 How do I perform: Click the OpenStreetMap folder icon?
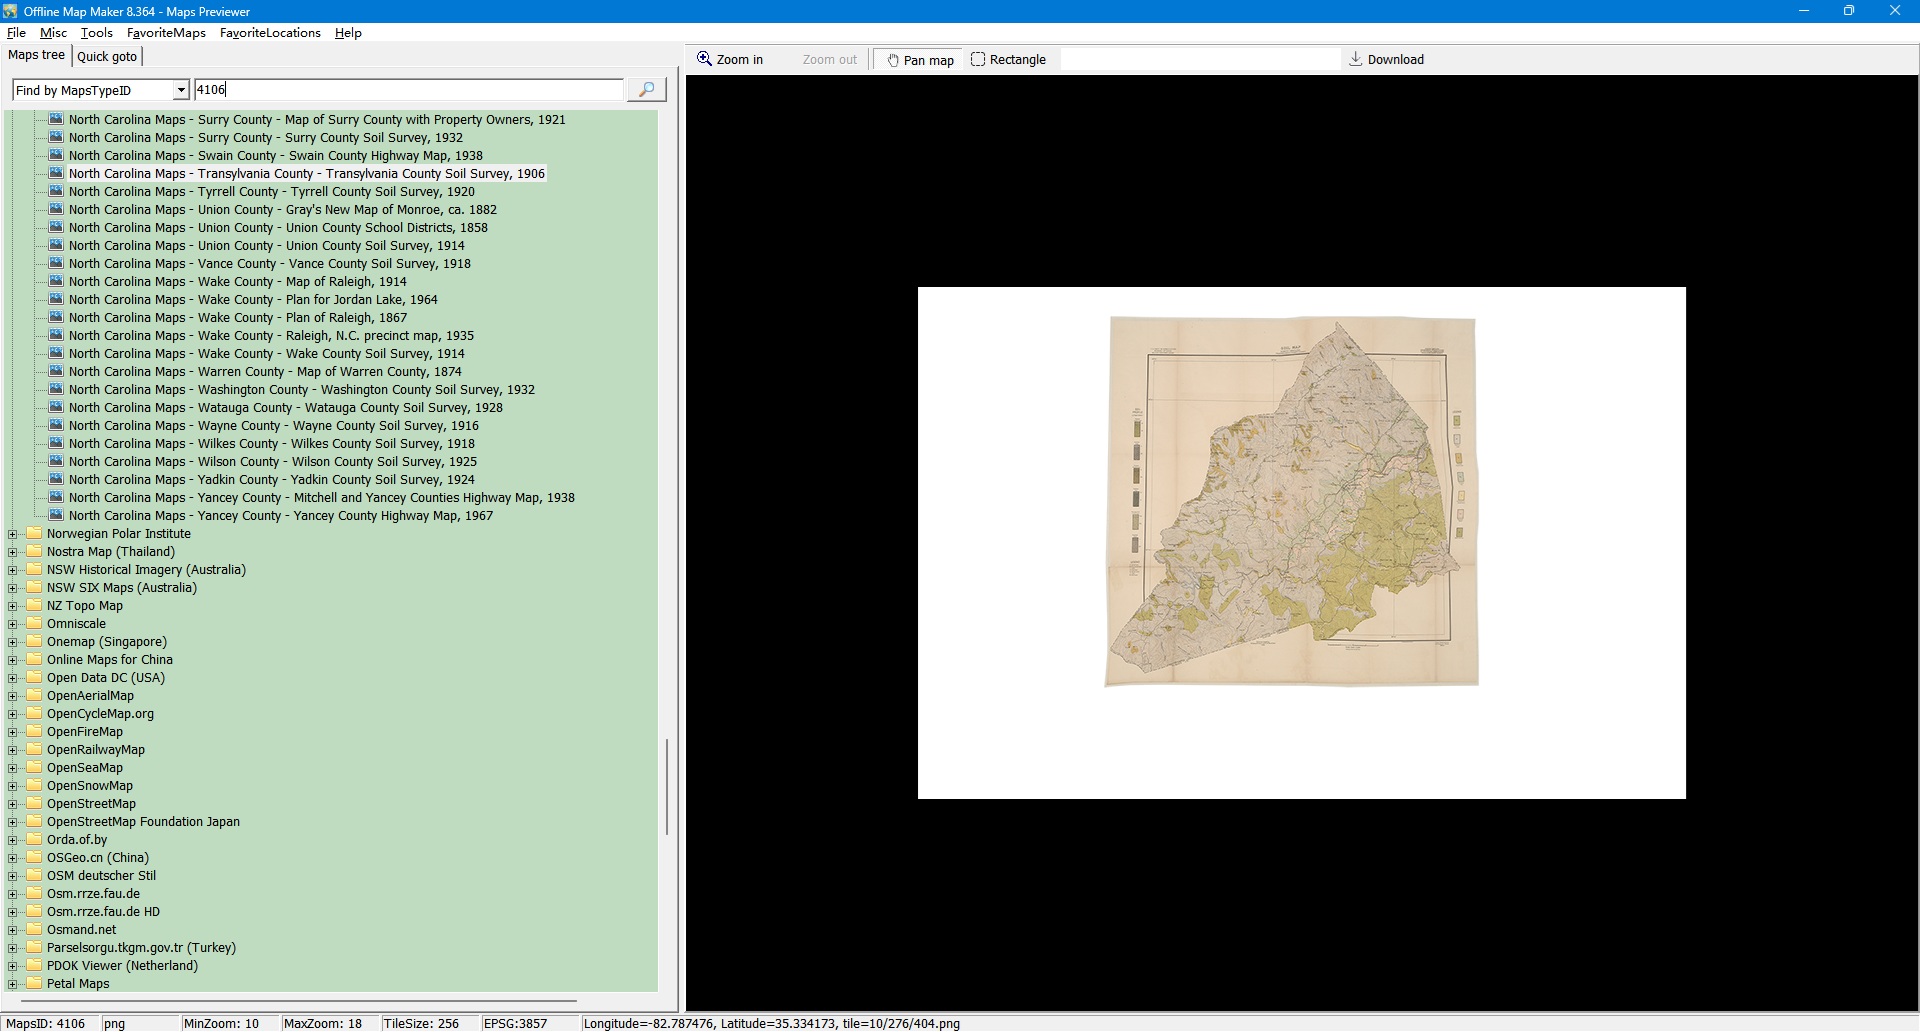pyautogui.click(x=35, y=804)
